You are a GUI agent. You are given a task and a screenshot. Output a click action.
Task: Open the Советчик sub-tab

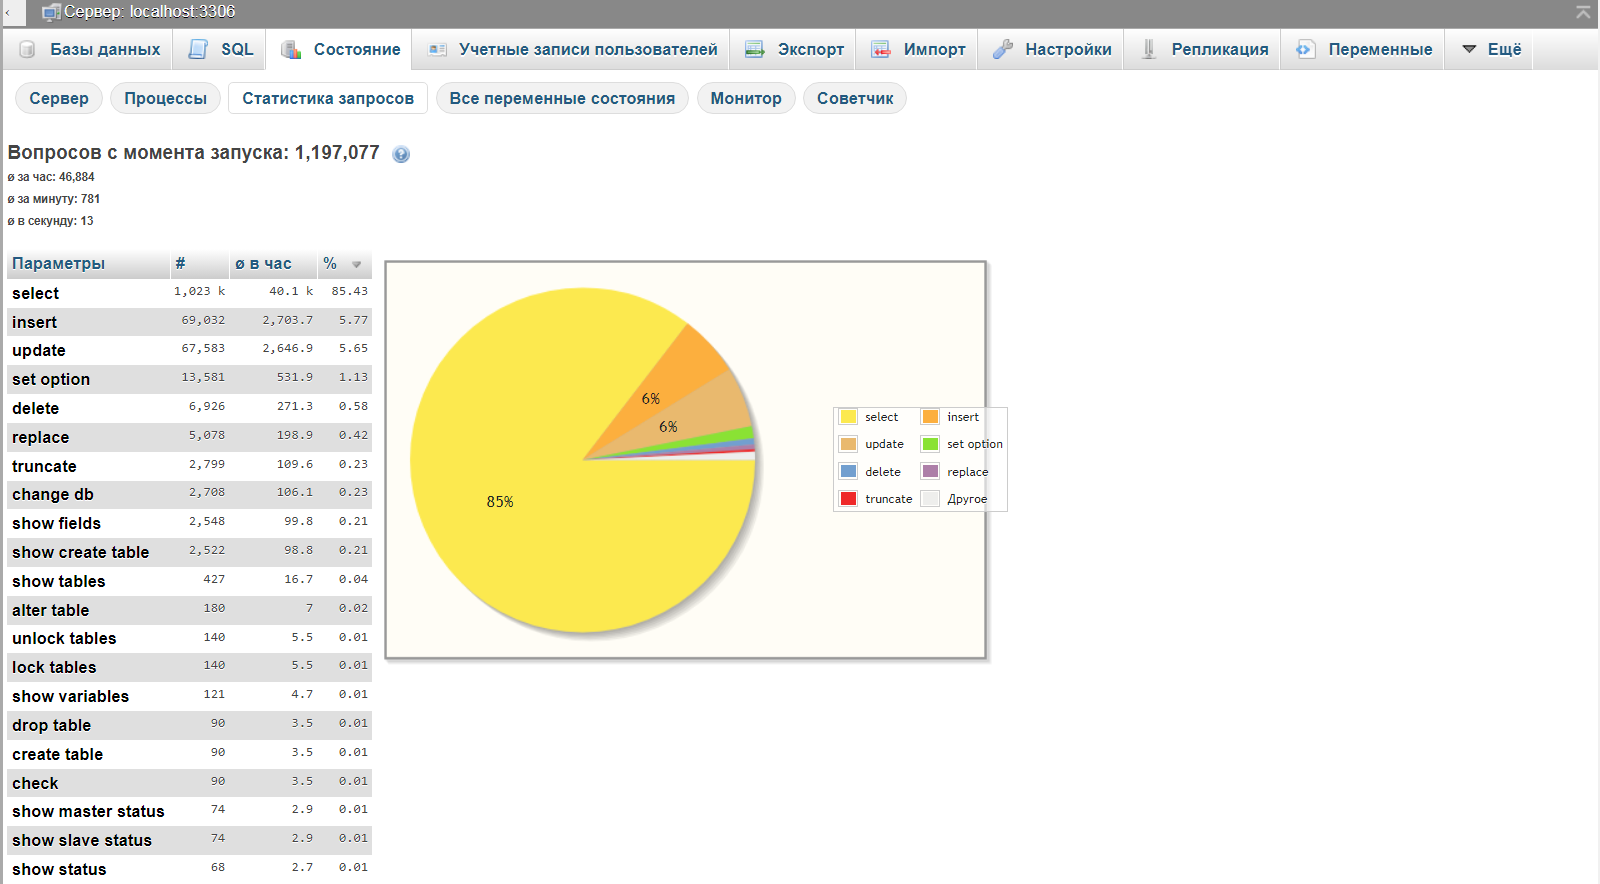855,98
